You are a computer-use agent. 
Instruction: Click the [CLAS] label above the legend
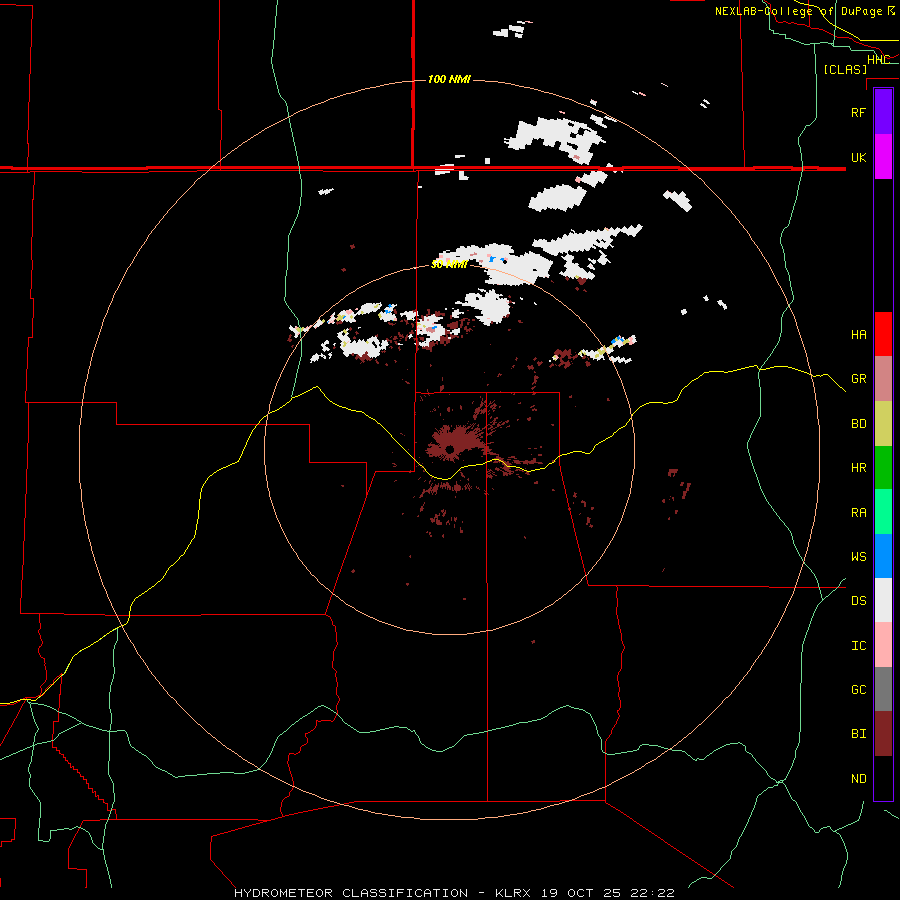coord(845,69)
